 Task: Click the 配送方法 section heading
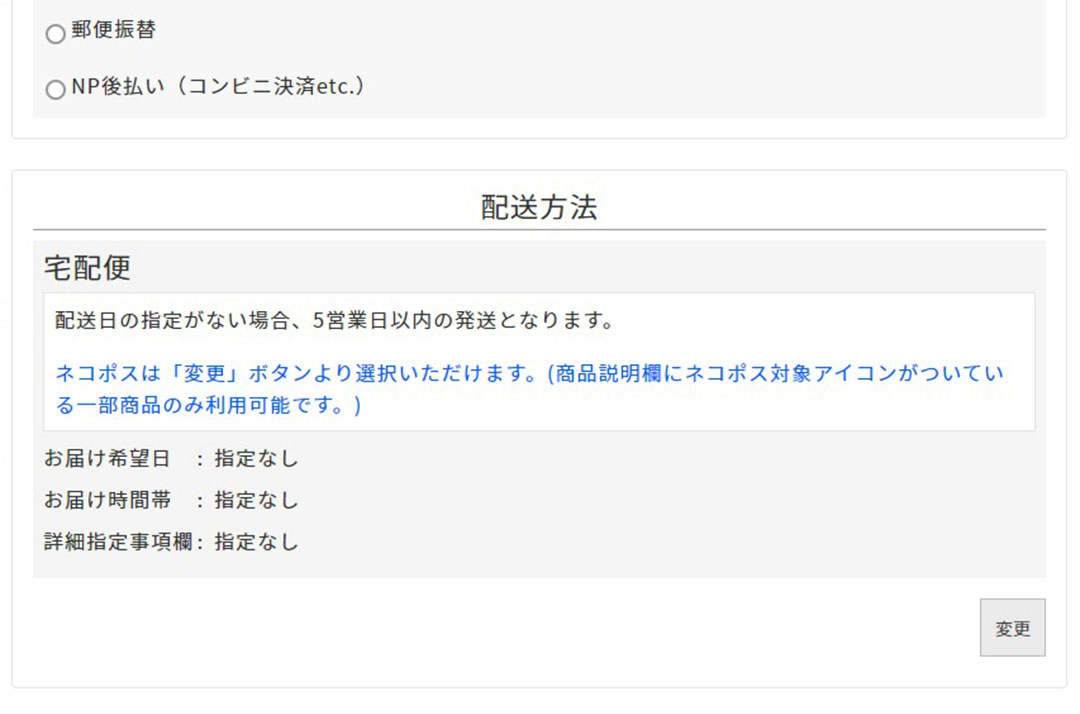539,207
